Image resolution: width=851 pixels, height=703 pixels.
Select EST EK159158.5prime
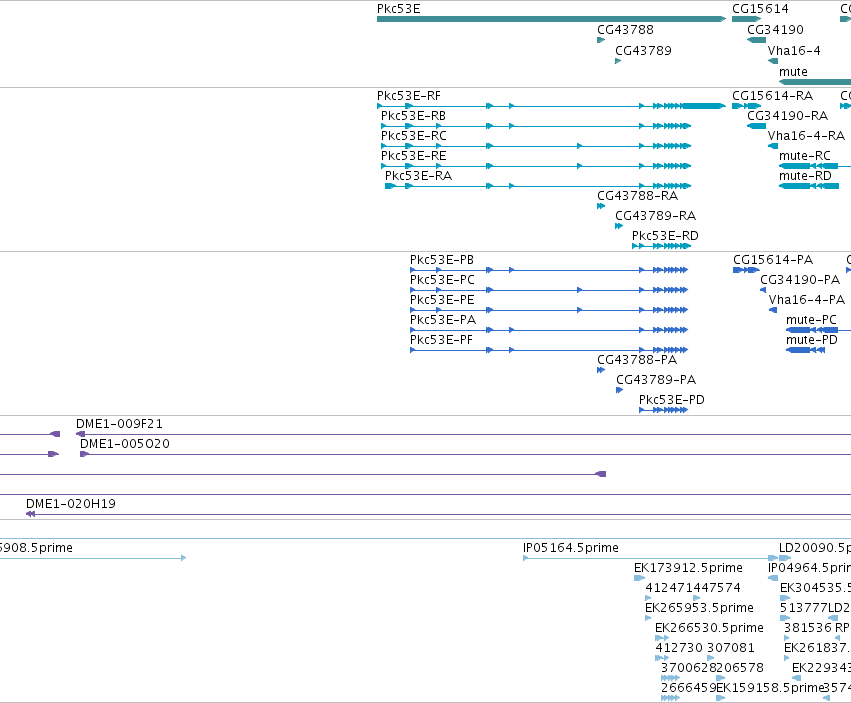pyautogui.click(x=770, y=688)
